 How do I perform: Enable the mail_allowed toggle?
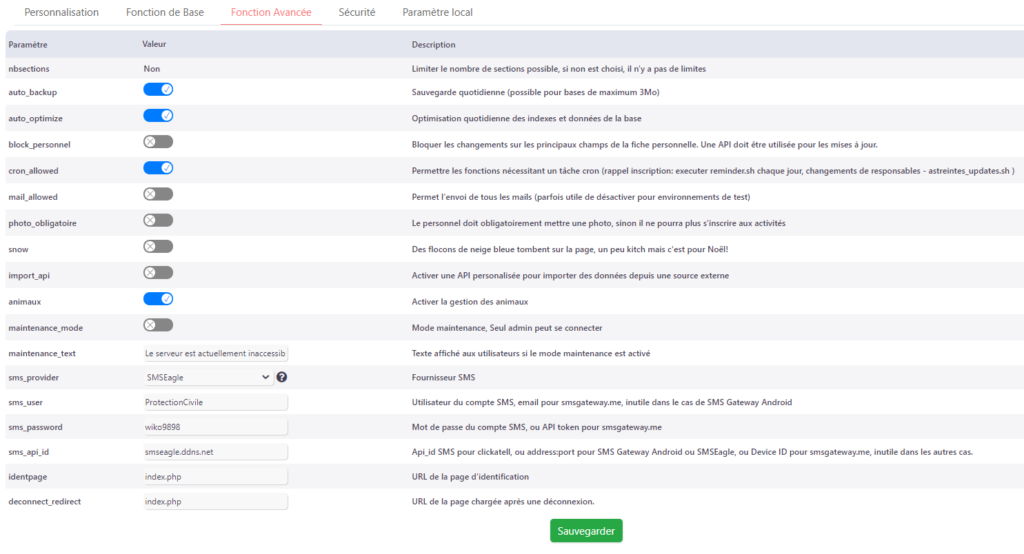pyautogui.click(x=158, y=194)
